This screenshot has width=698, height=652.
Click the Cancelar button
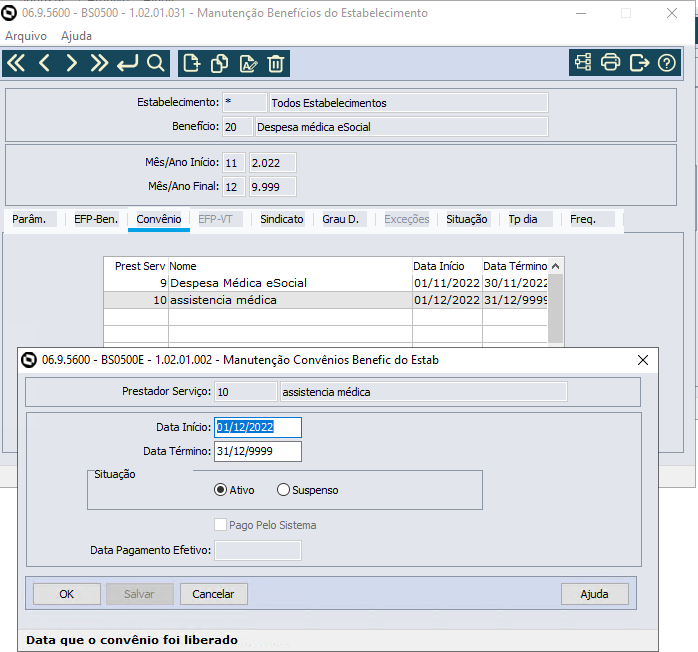(213, 594)
